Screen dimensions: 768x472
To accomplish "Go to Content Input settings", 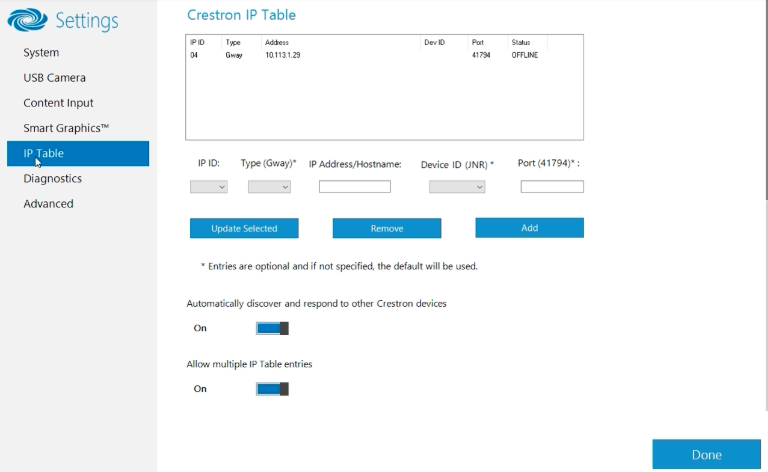I will coord(58,103).
